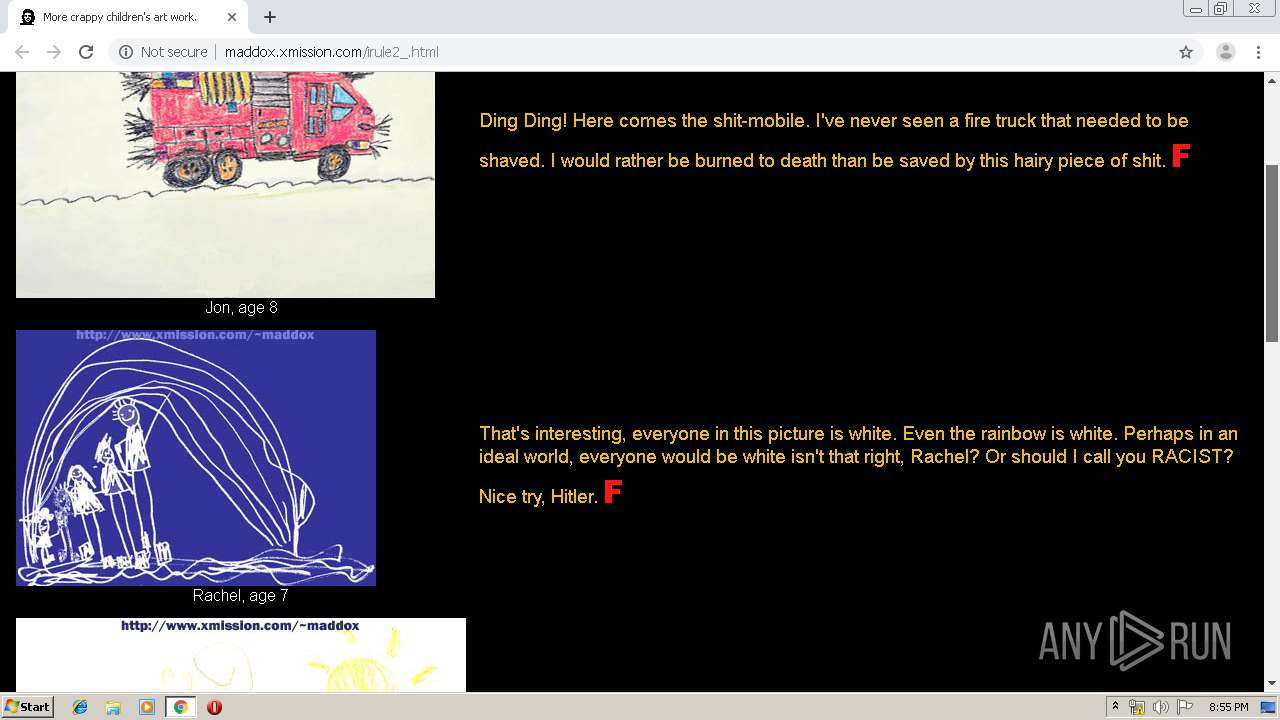Open the Chrome profile avatar
Viewport: 1280px width, 720px height.
tap(1226, 52)
